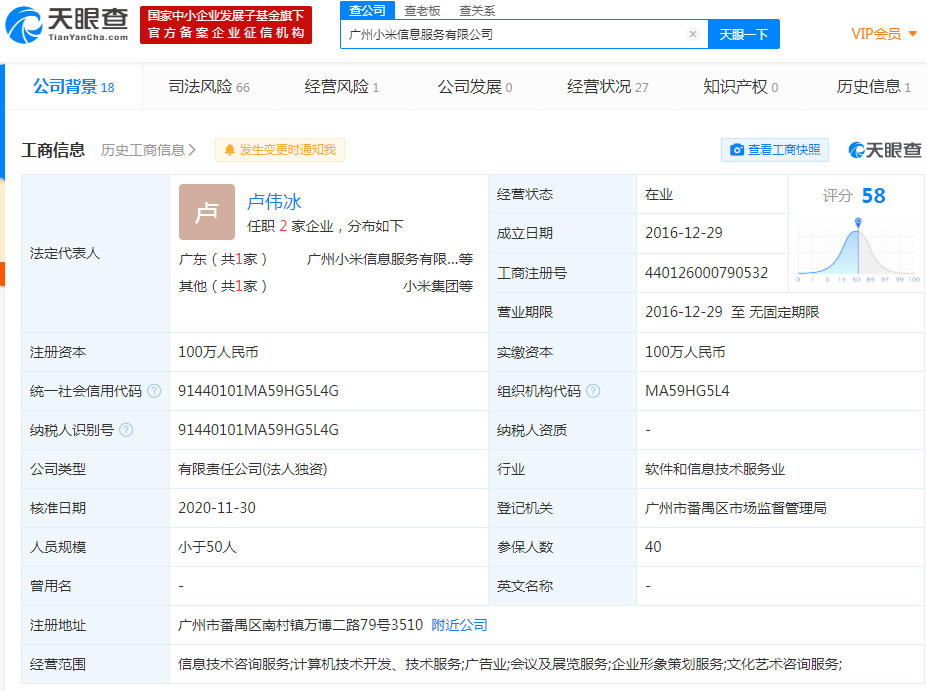Image resolution: width=927 pixels, height=691 pixels.
Task: Click the 工商信息 section heading
Action: tap(53, 150)
